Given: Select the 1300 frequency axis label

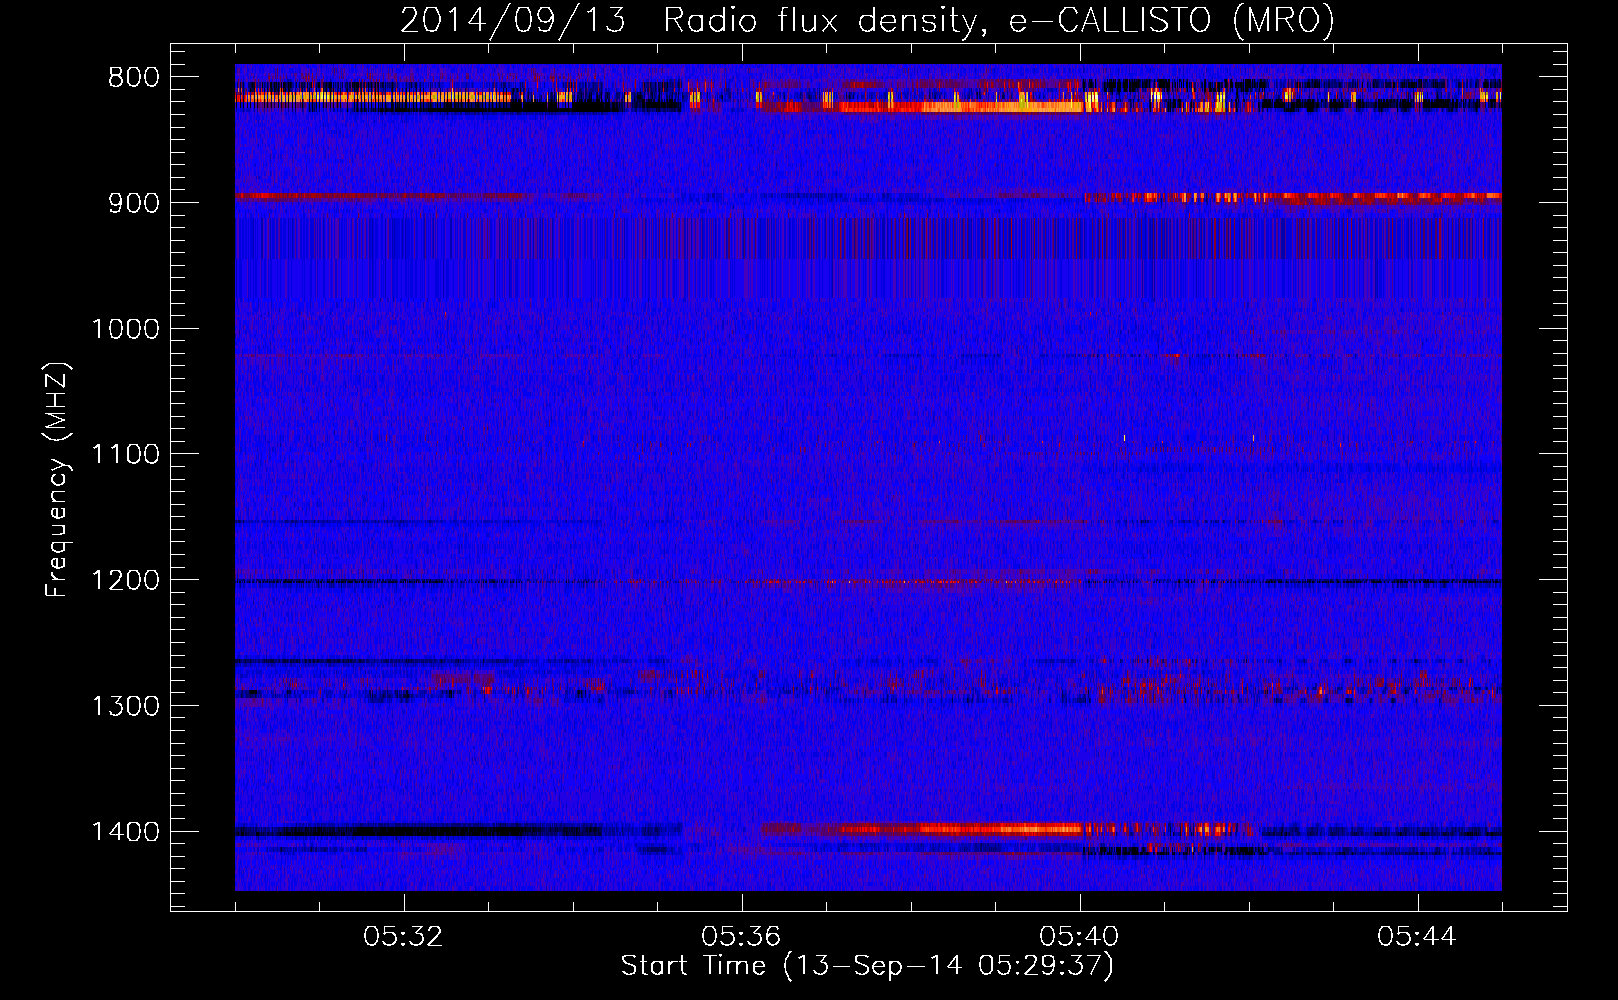Looking at the screenshot, I should click(x=126, y=706).
